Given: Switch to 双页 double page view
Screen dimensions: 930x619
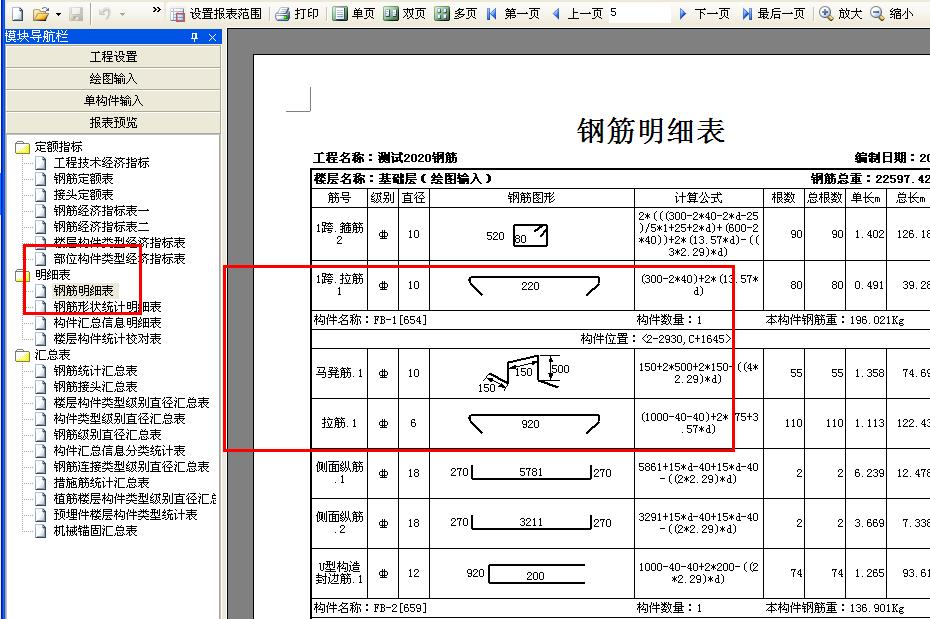Looking at the screenshot, I should coord(405,13).
